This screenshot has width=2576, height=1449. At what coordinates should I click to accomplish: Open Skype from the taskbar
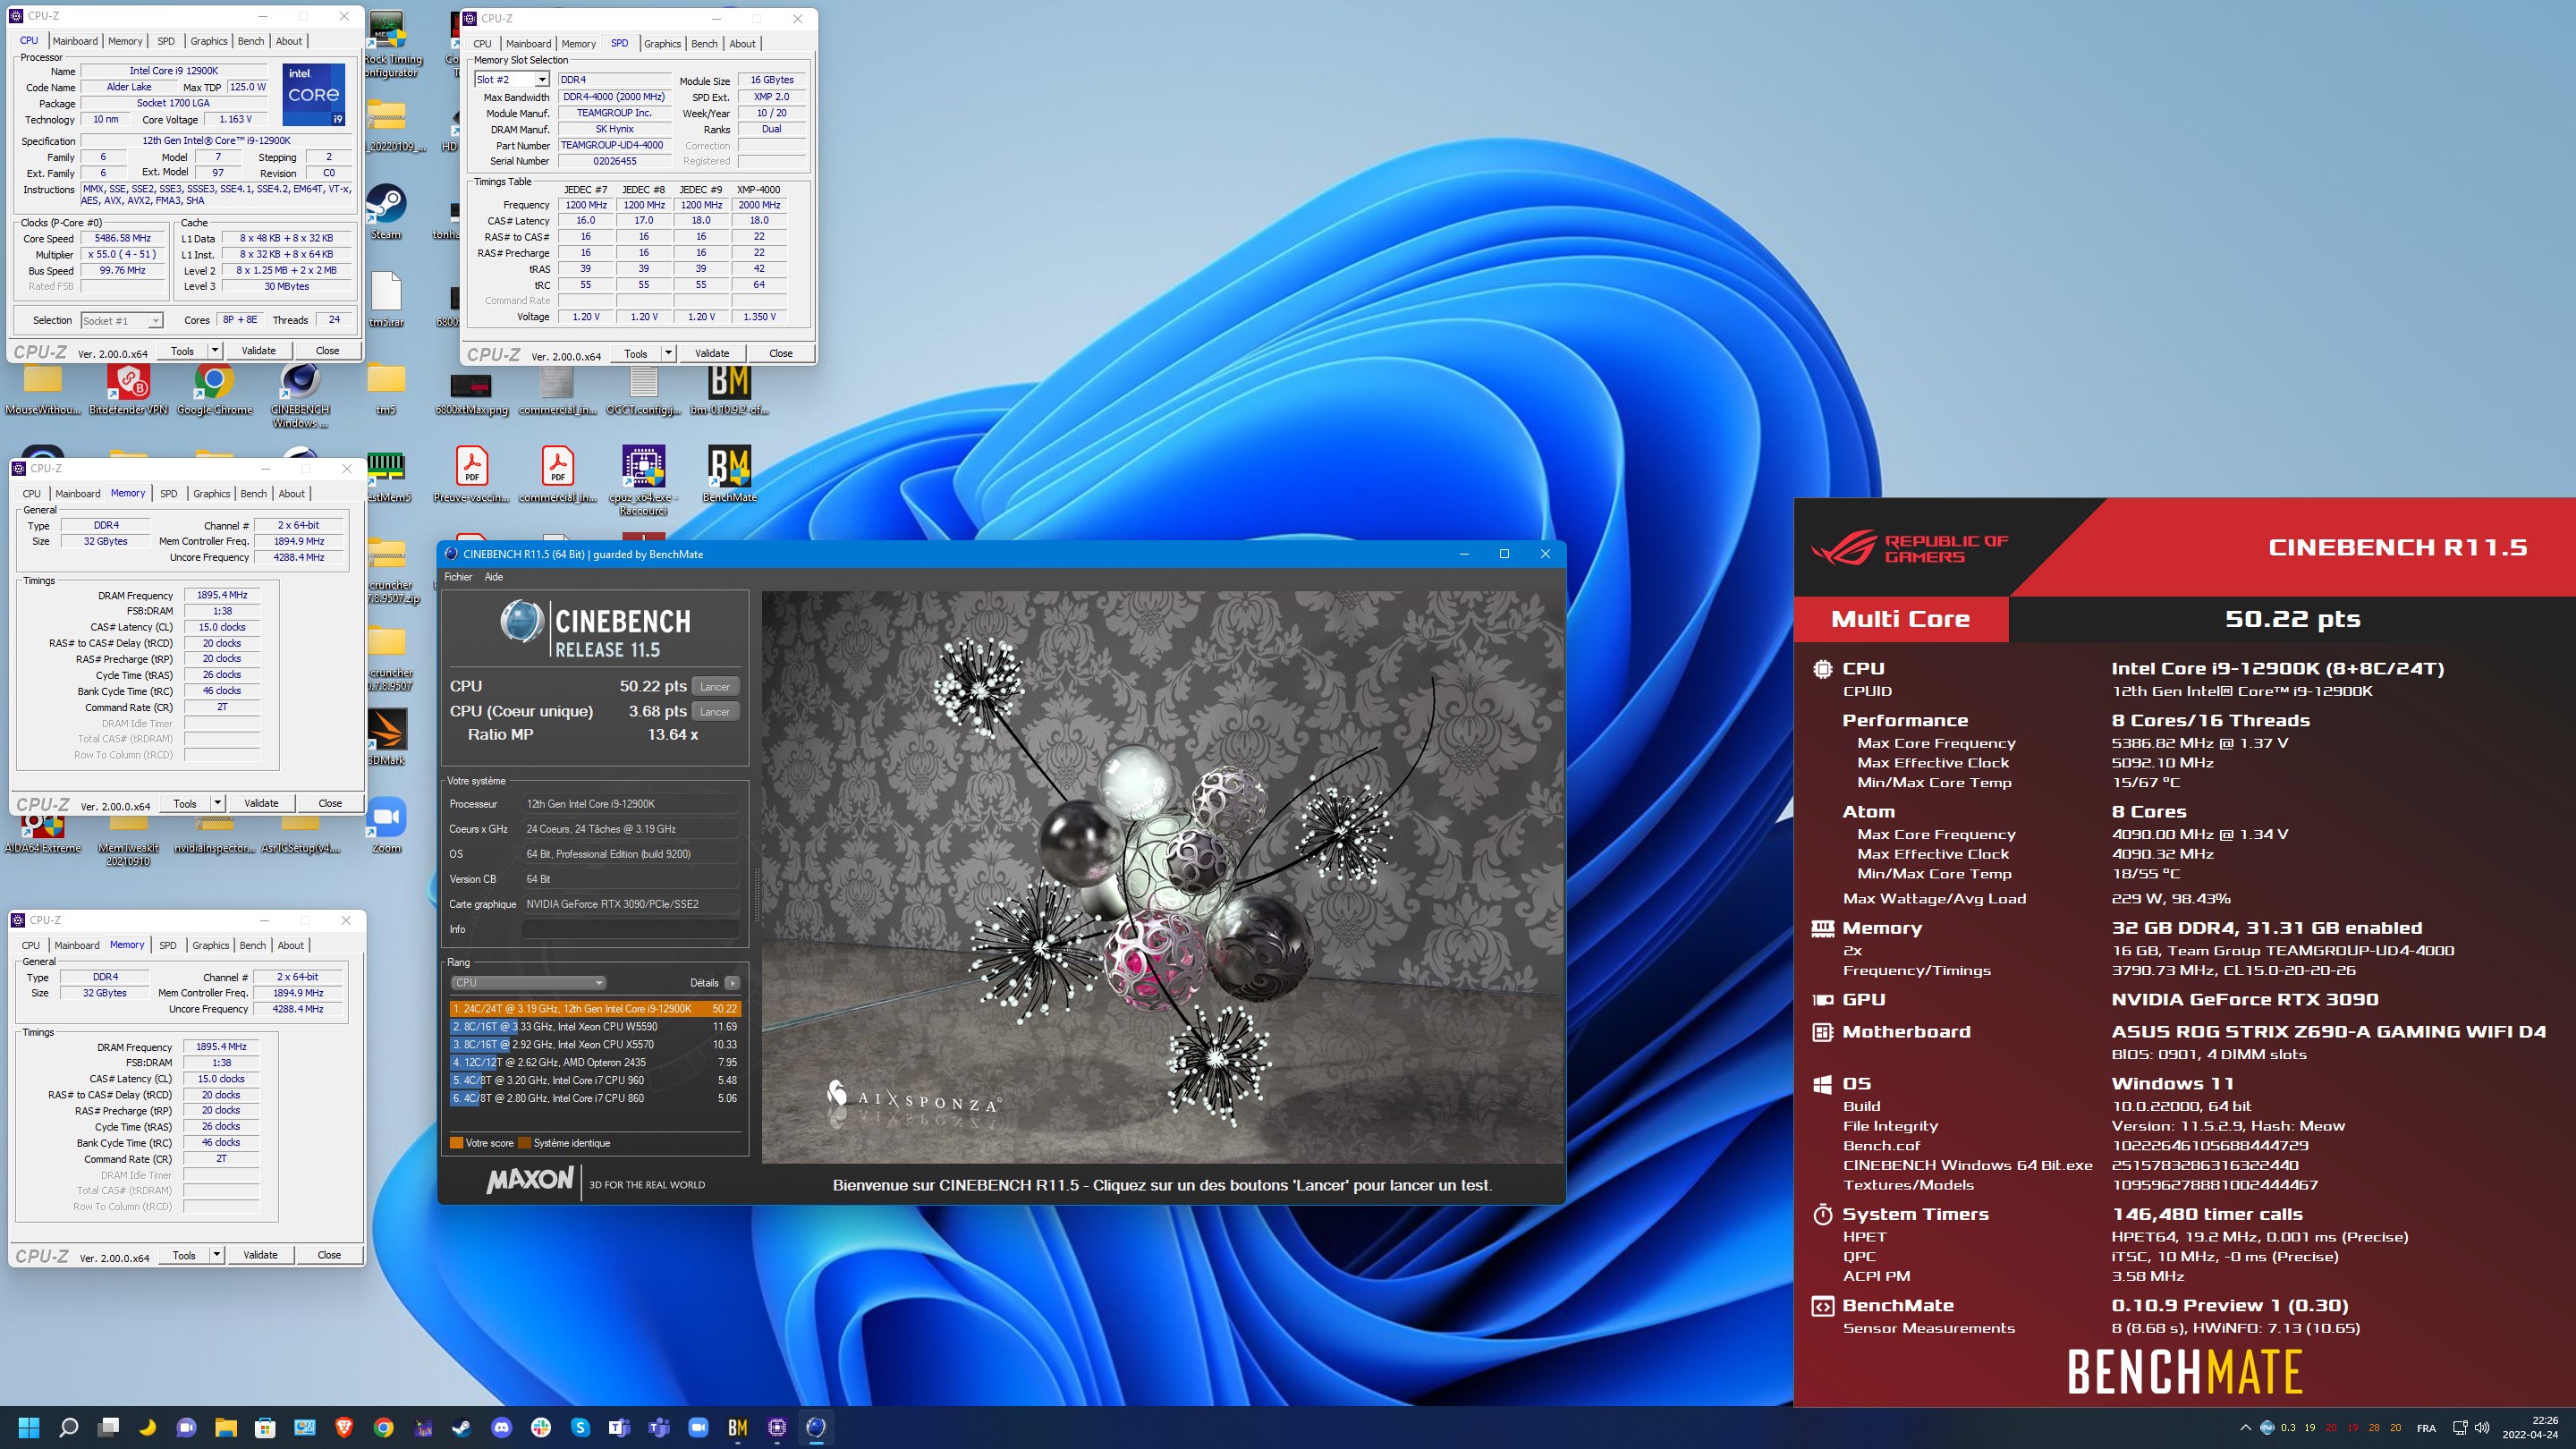580,1427
